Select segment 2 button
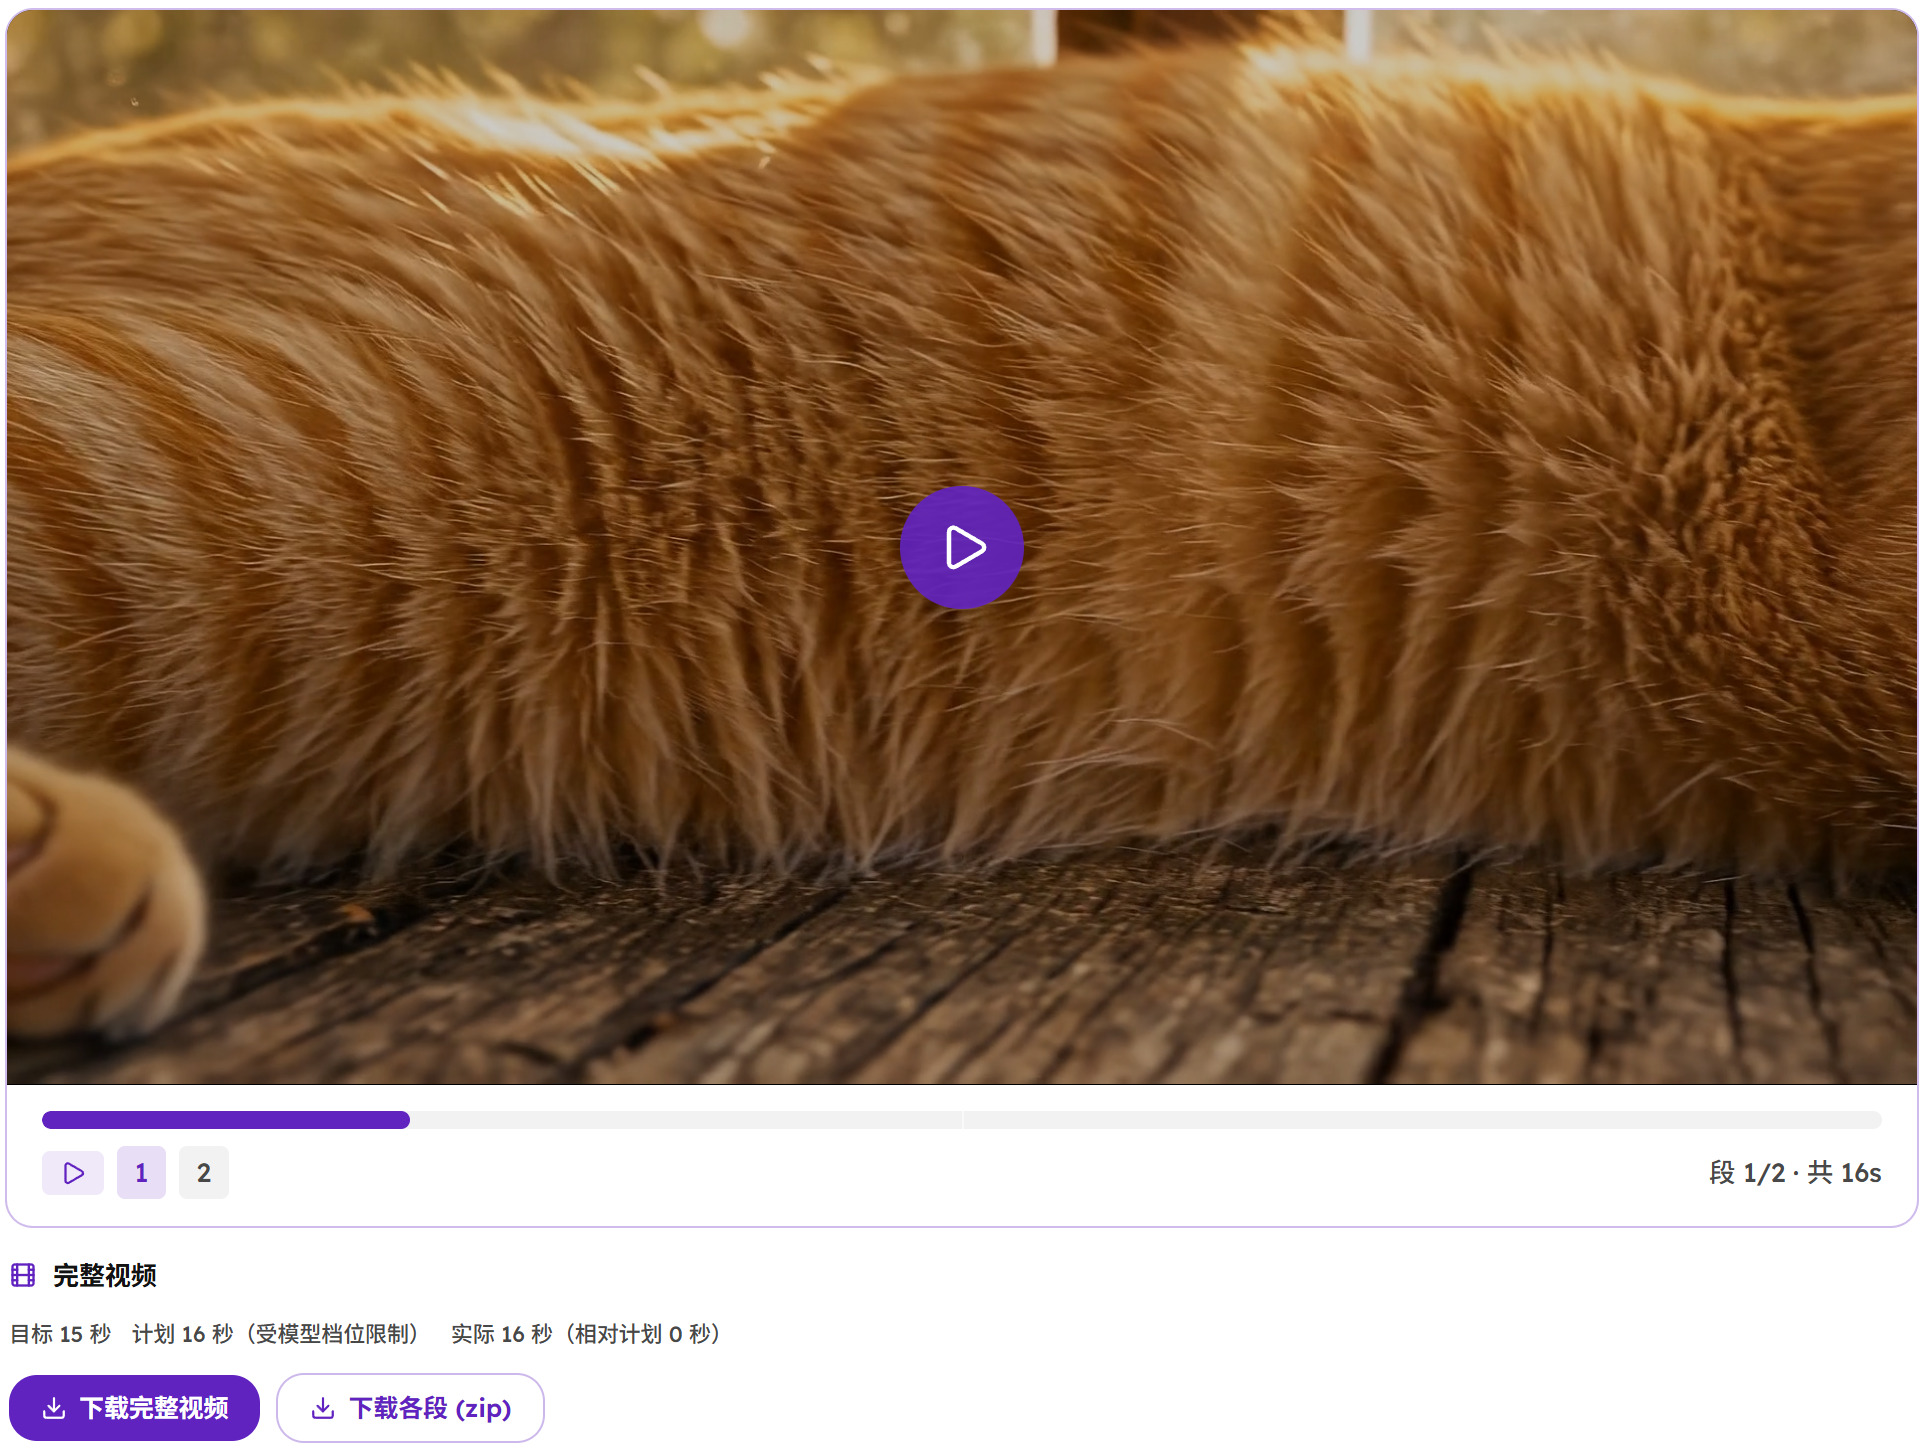 [204, 1173]
